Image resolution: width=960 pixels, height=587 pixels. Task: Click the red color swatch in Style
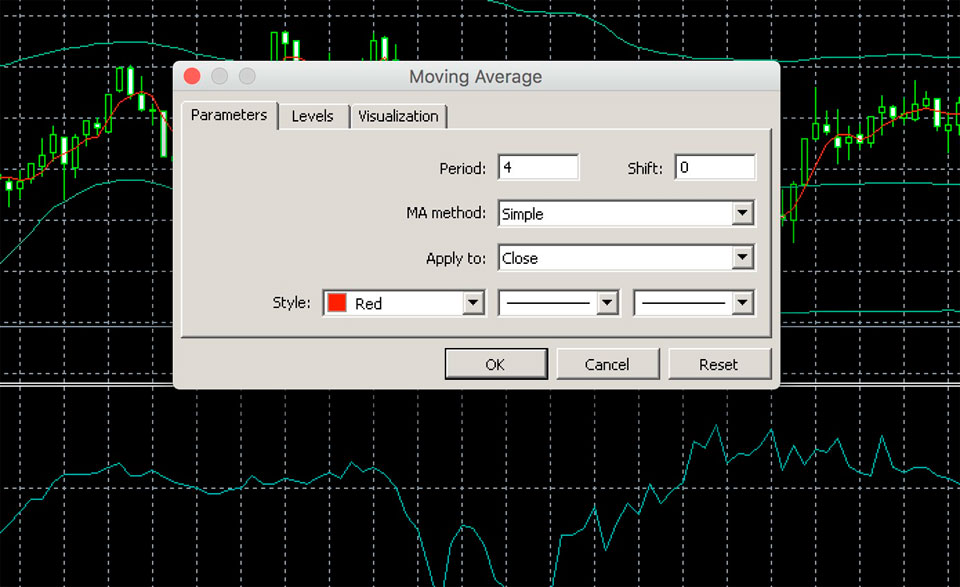point(337,303)
